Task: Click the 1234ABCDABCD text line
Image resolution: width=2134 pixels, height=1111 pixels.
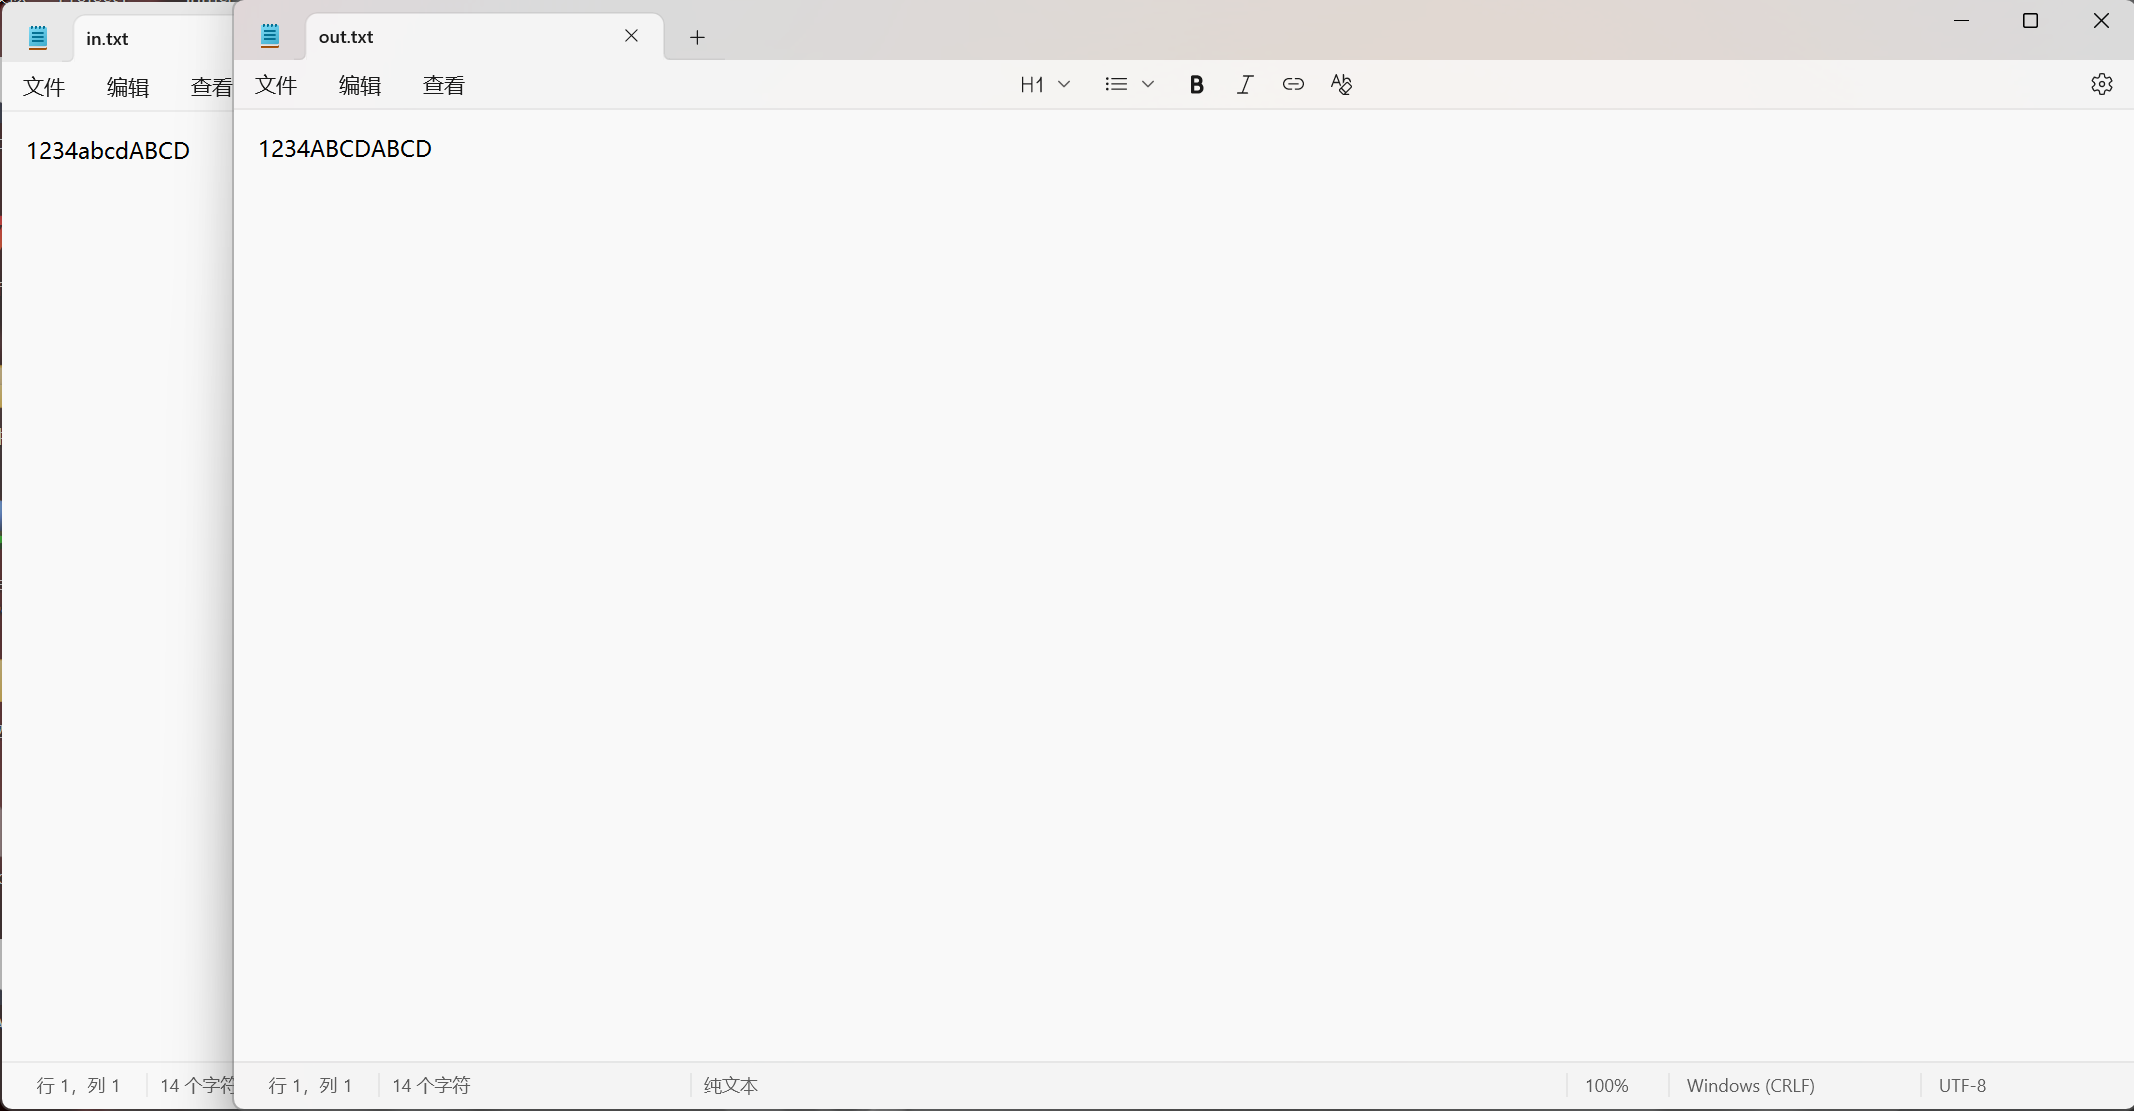Action: (345, 149)
